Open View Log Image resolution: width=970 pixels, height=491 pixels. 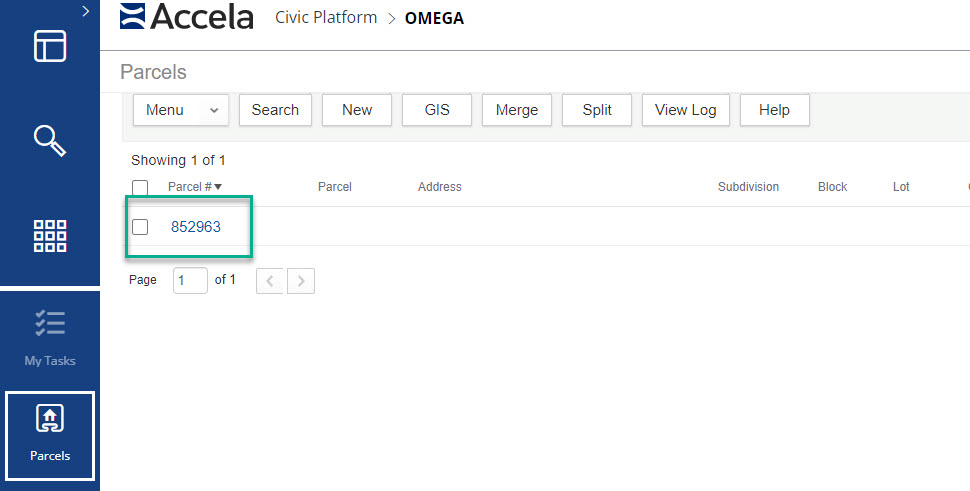click(x=685, y=110)
